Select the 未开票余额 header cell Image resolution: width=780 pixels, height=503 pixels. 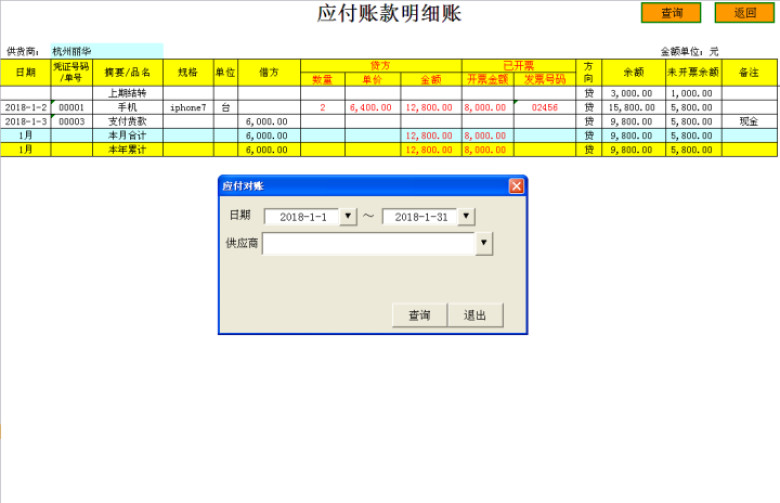pyautogui.click(x=693, y=73)
